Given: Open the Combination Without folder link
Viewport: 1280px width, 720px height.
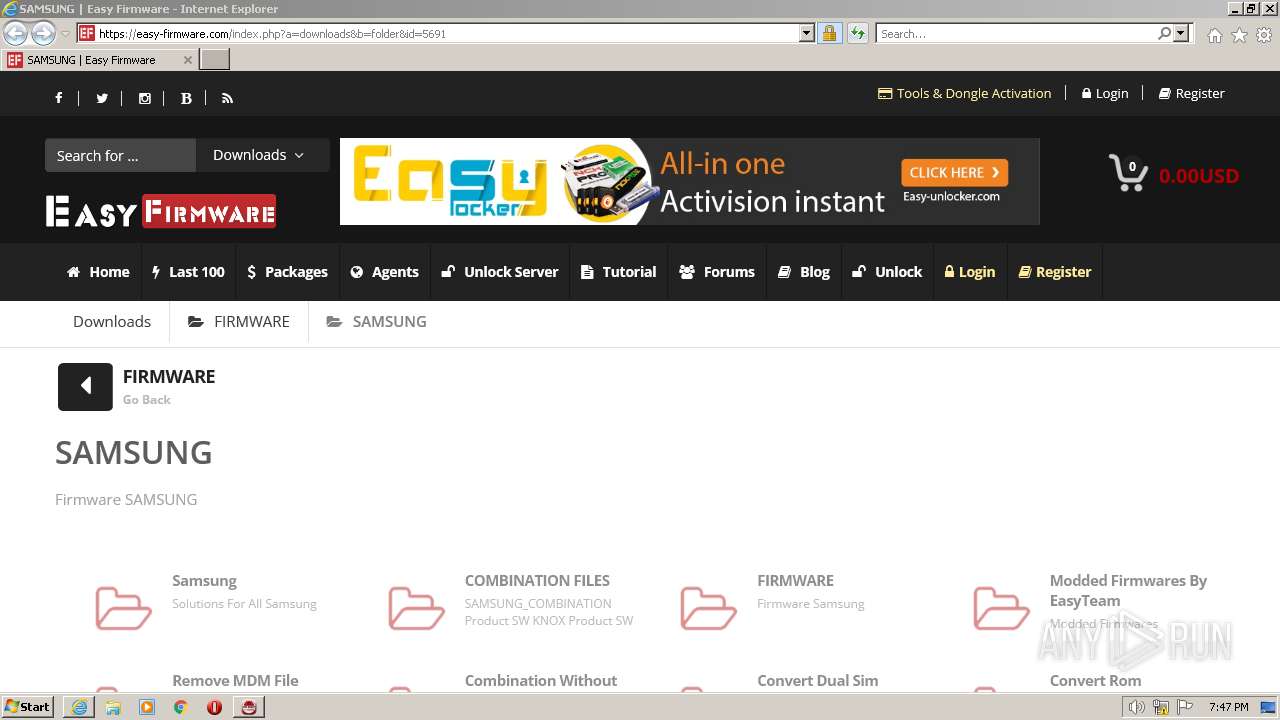Looking at the screenshot, I should pos(541,680).
